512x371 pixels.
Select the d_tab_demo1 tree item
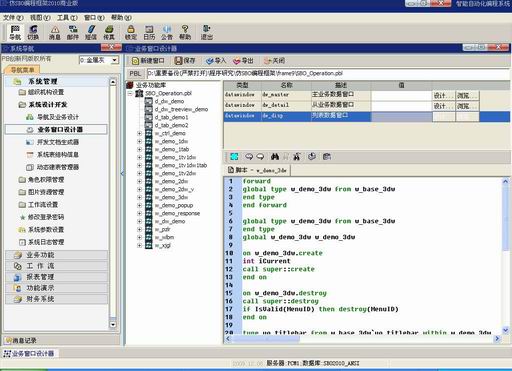coord(171,117)
